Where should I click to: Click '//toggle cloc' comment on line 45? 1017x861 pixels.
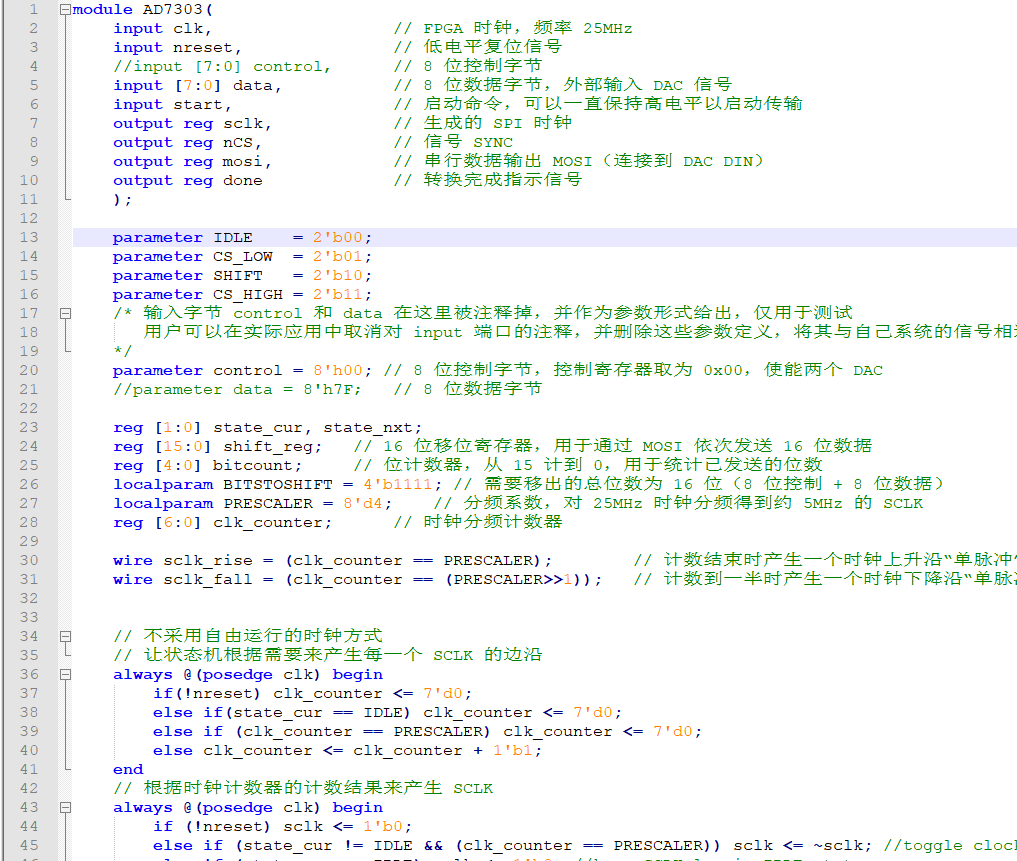pyautogui.click(x=950, y=845)
